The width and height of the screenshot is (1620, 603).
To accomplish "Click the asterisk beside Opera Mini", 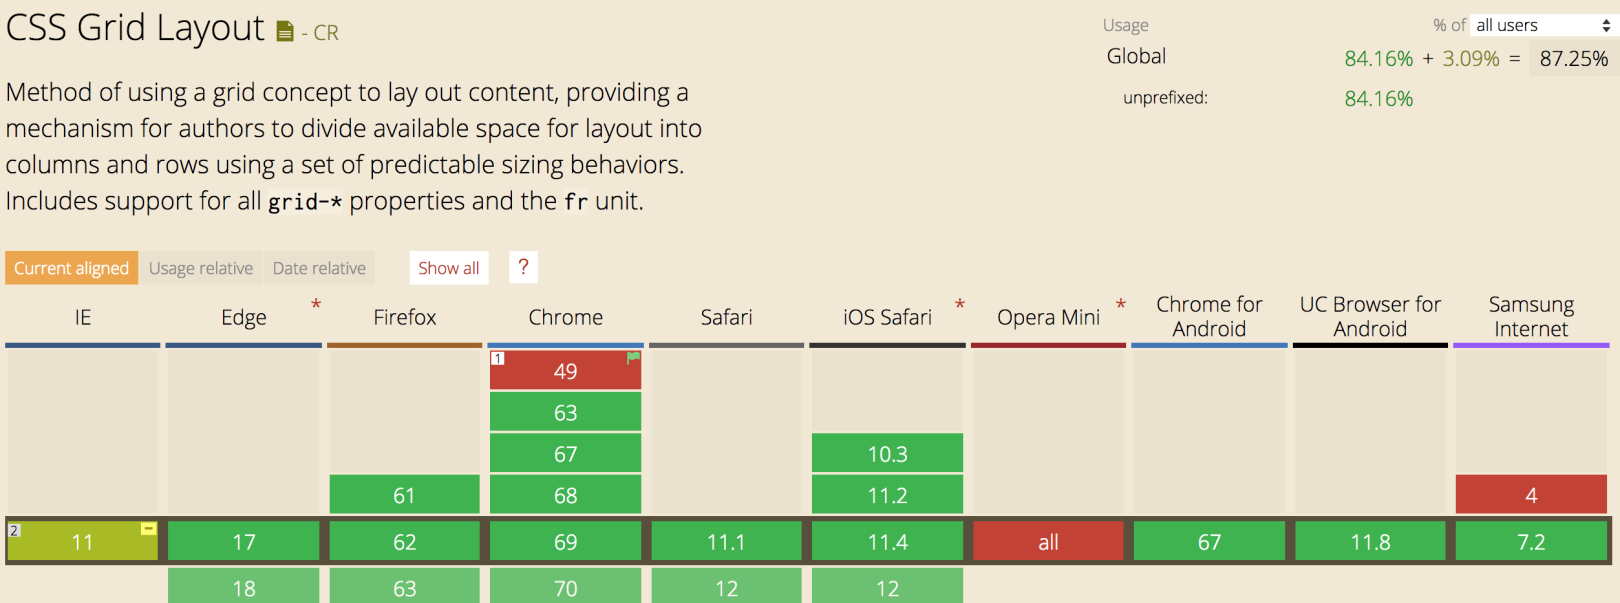I will pos(1121,304).
